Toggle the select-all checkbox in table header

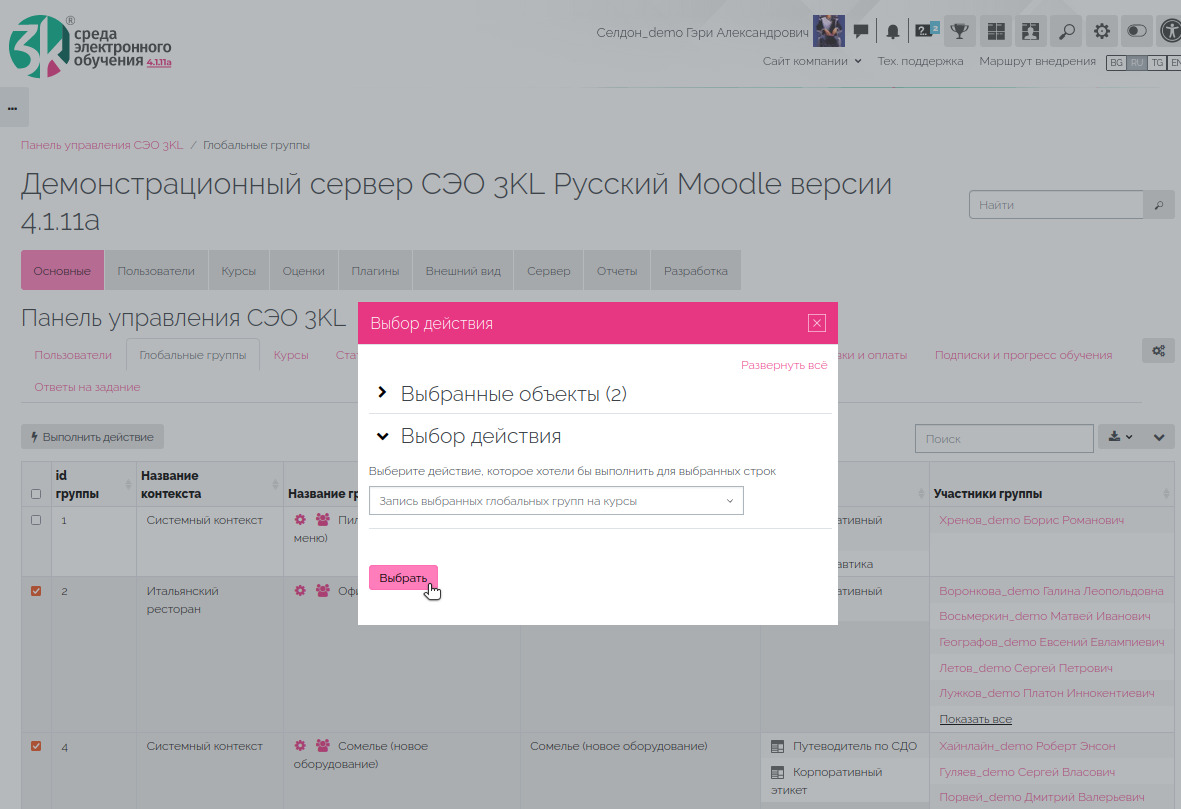click(x=35, y=494)
